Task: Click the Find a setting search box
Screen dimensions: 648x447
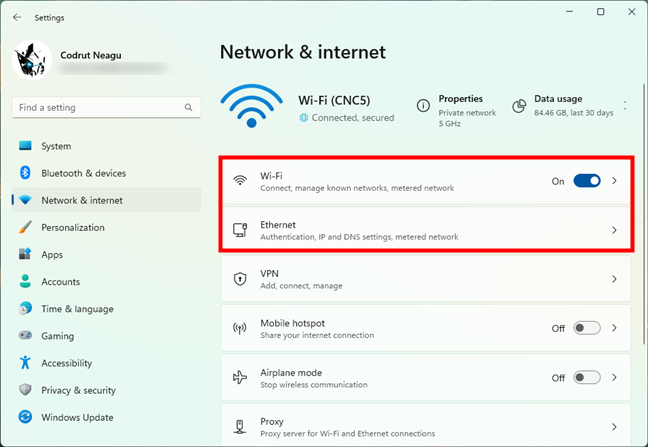Action: 98,107
